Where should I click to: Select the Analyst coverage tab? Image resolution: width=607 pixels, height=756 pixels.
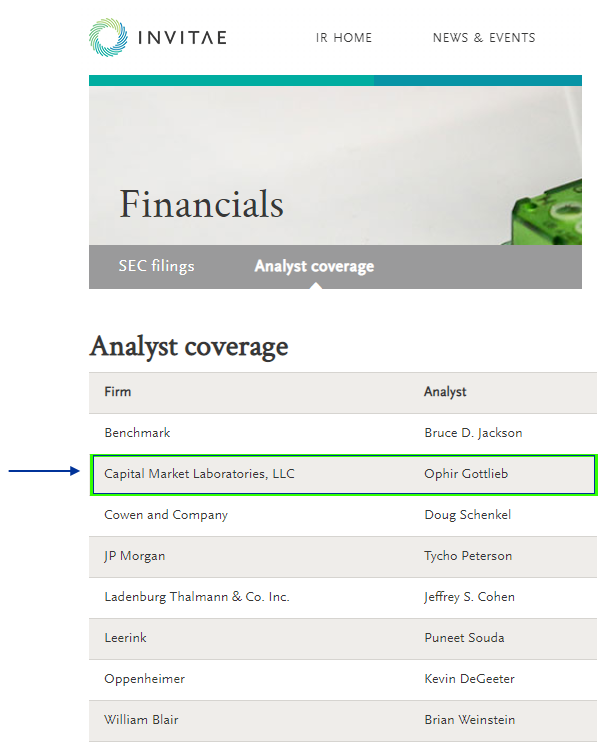(314, 266)
